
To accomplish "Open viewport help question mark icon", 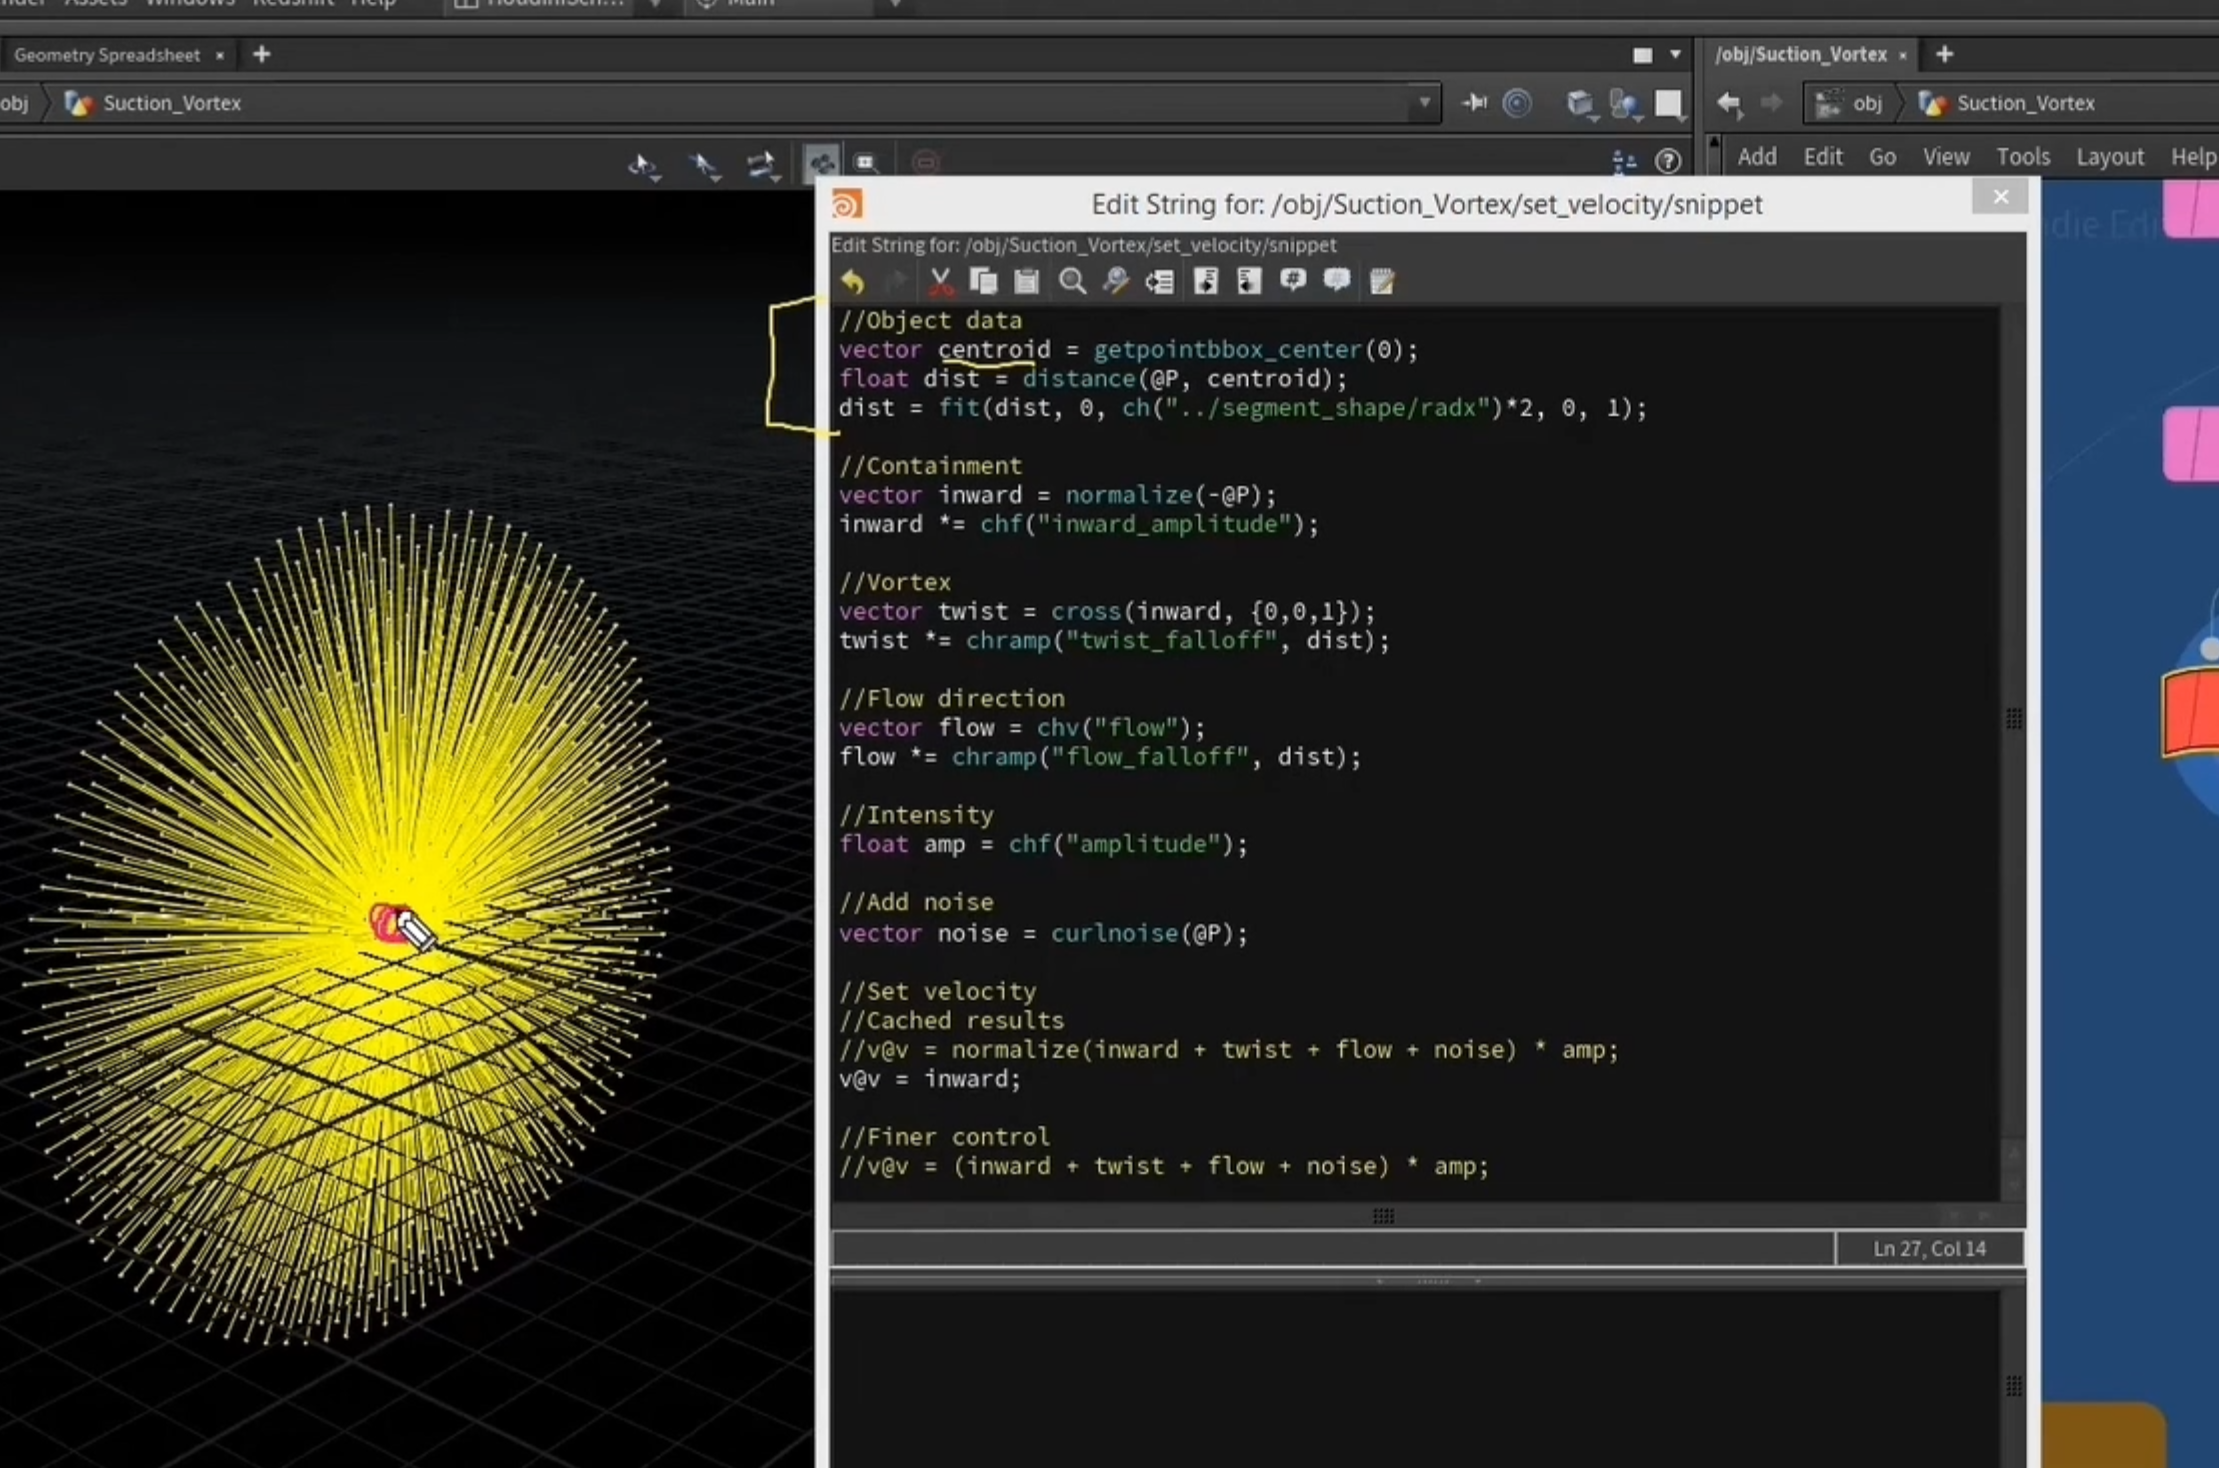I will click(1668, 161).
